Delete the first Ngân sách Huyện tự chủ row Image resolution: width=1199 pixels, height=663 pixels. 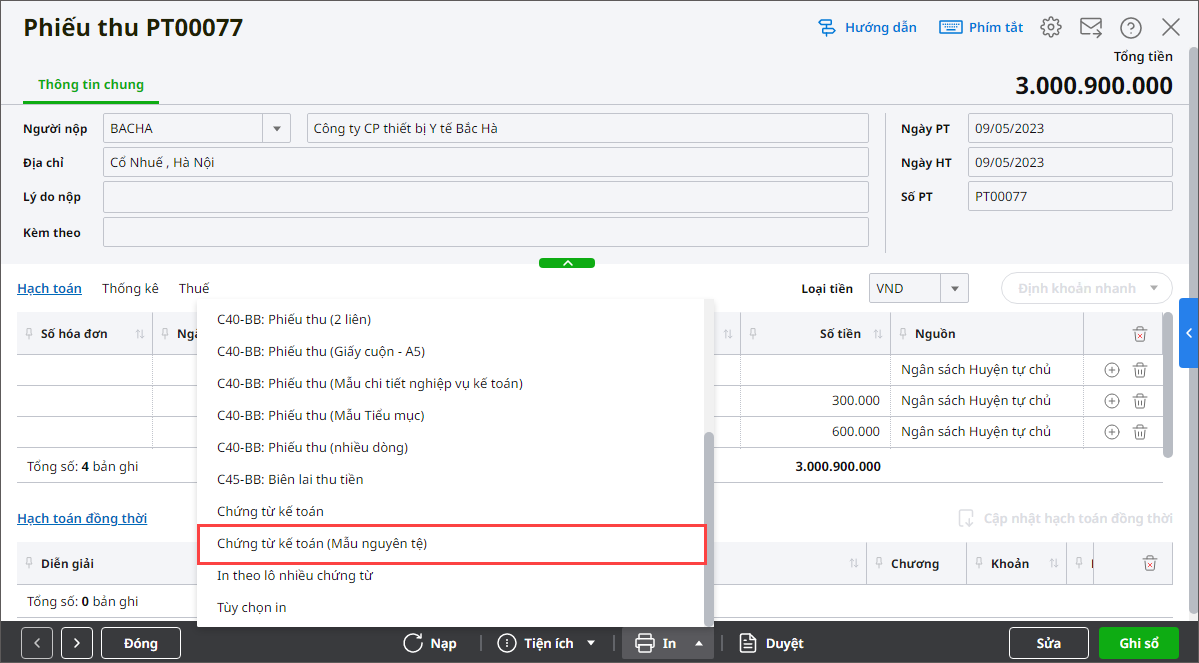pos(1139,370)
